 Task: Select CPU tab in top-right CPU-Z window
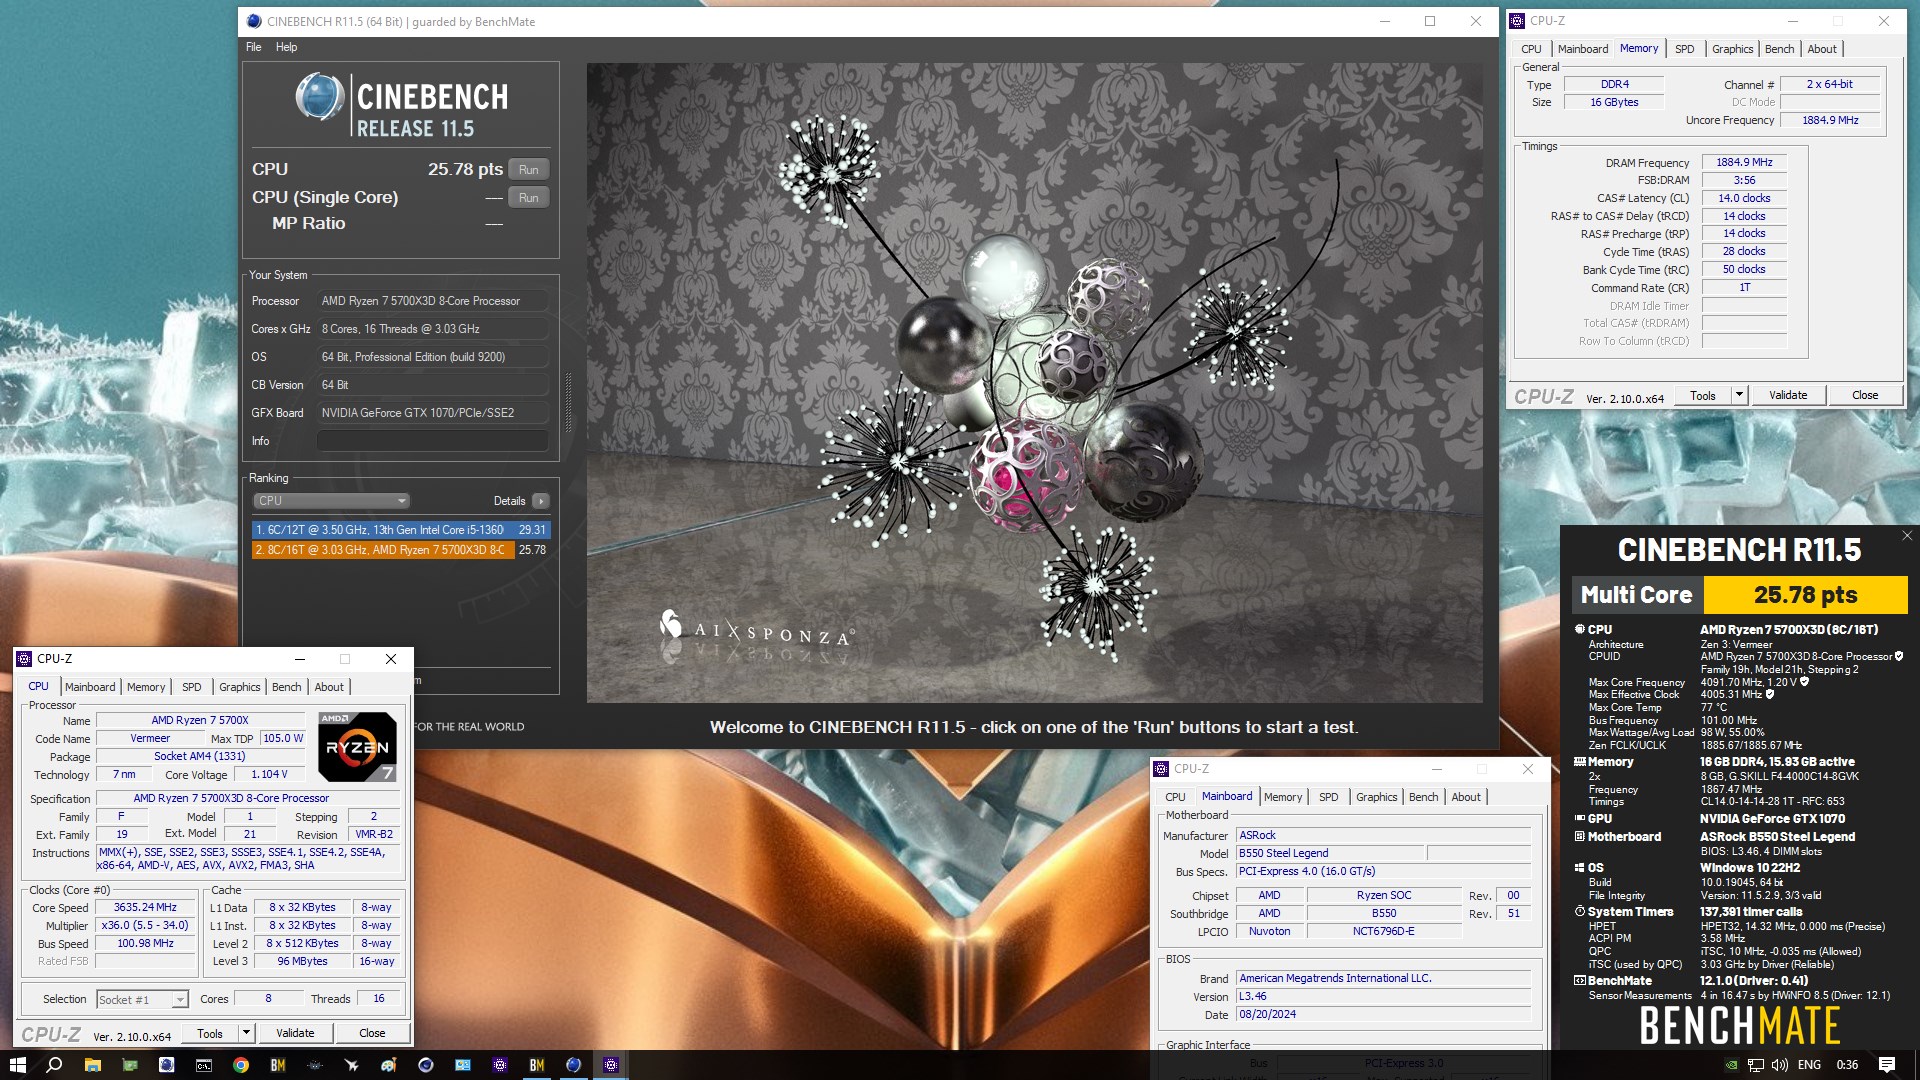(1531, 49)
